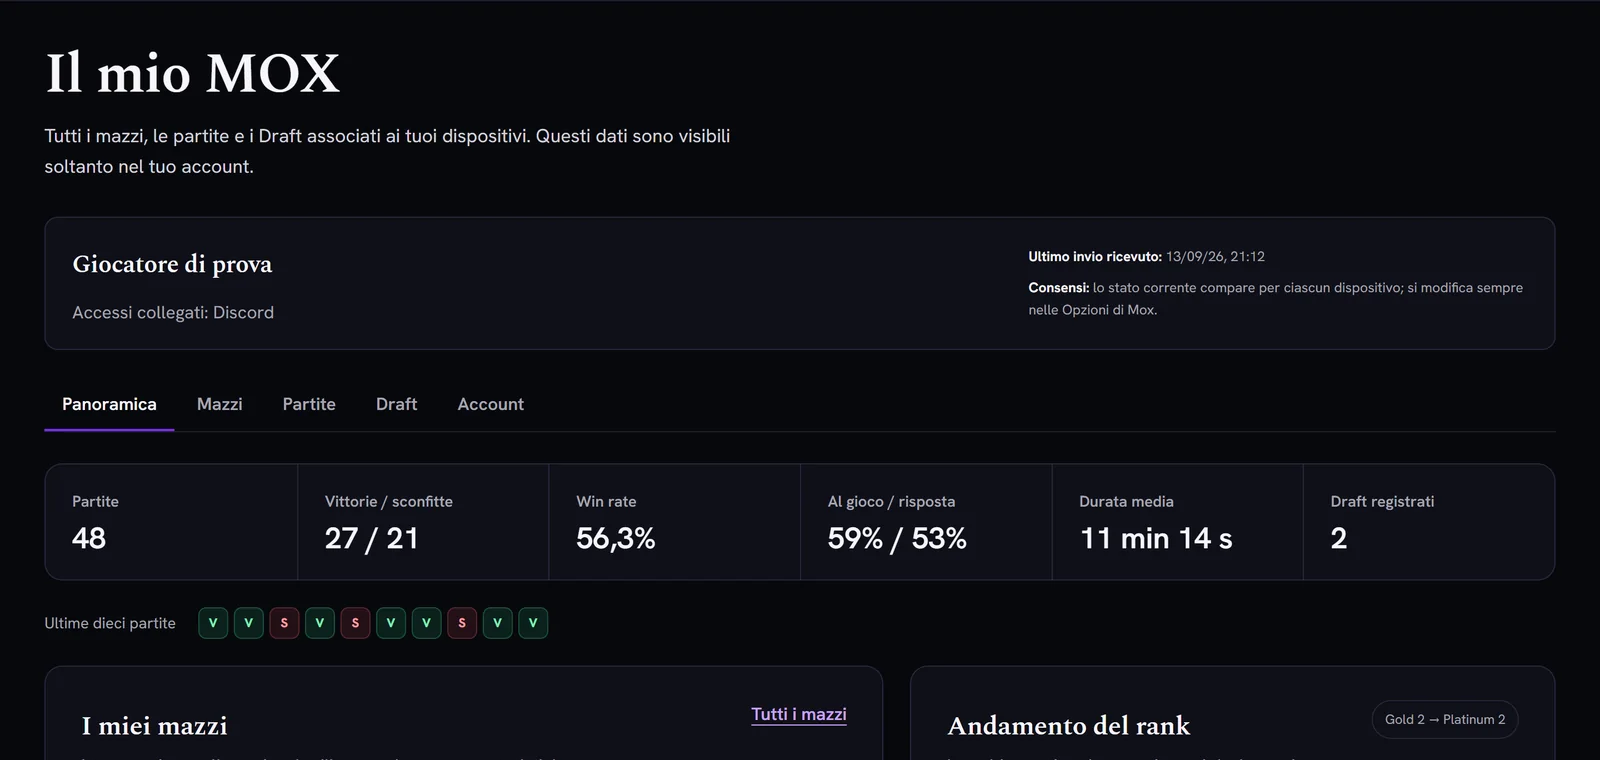Screen dimensions: 1600x760
Task: Open the Panoramica tab
Action: click(x=109, y=404)
